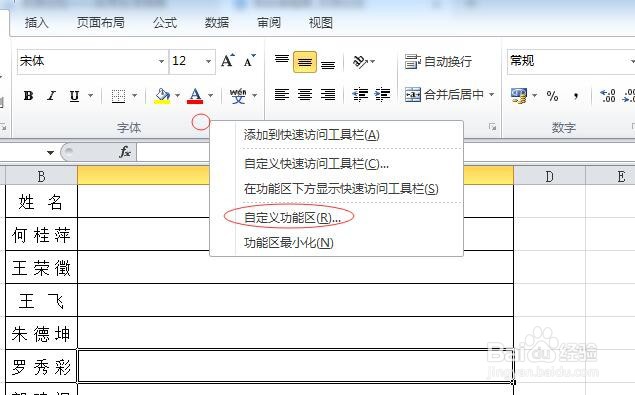Click insert function fx button
This screenshot has height=395, width=635.
click(125, 152)
